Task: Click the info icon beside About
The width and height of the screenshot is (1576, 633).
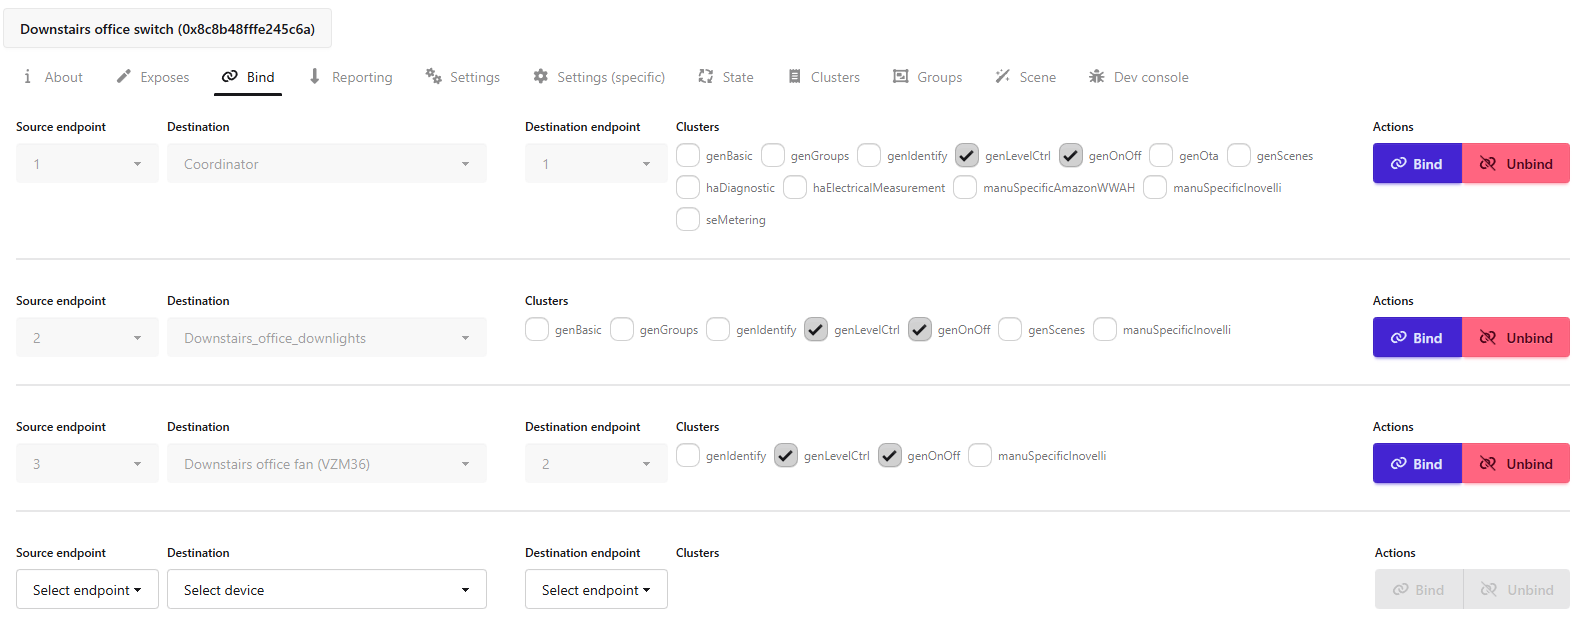Action: (x=27, y=77)
